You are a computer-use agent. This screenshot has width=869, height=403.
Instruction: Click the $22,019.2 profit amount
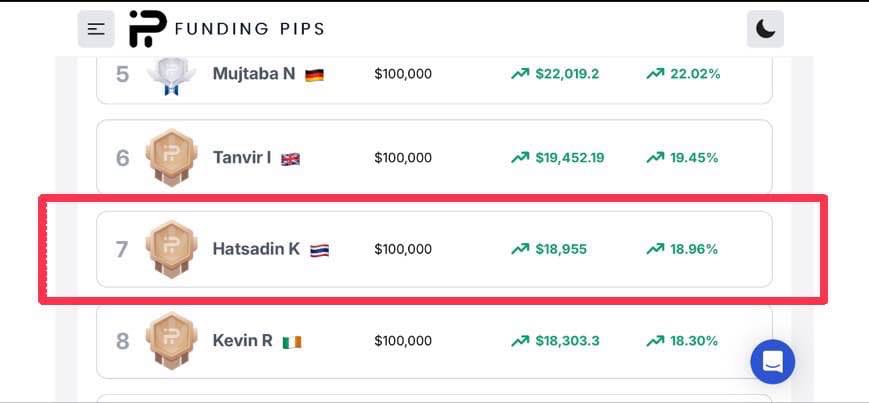pyautogui.click(x=567, y=74)
